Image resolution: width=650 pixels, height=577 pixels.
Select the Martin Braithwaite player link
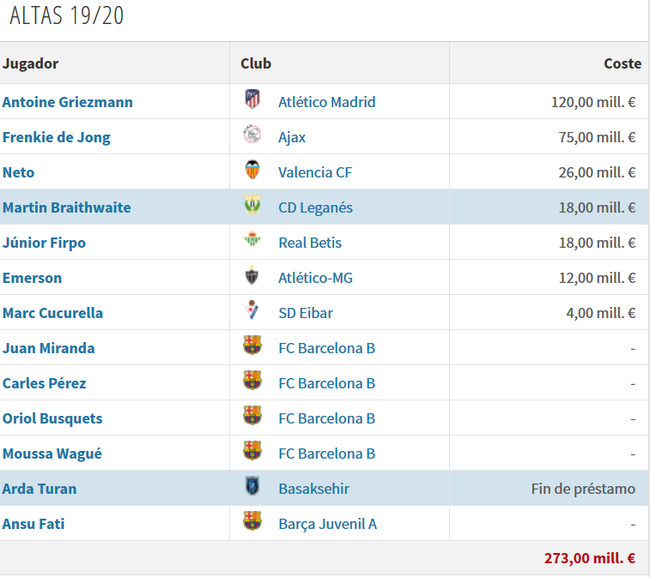(x=67, y=207)
